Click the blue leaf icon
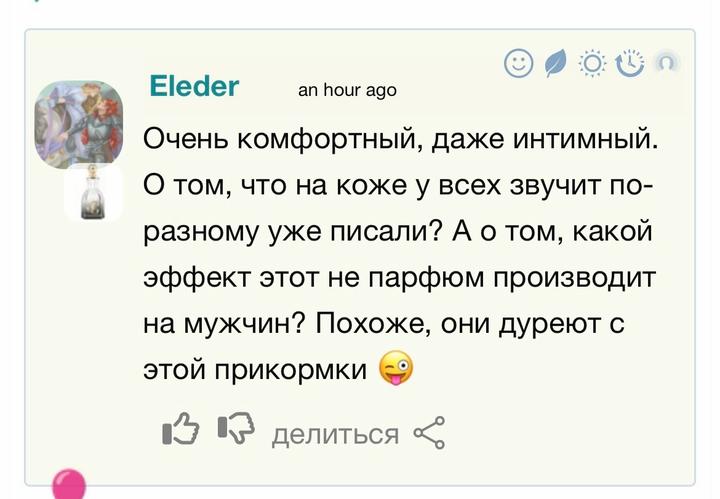Viewport: 720px width, 499px height. pyautogui.click(x=556, y=64)
